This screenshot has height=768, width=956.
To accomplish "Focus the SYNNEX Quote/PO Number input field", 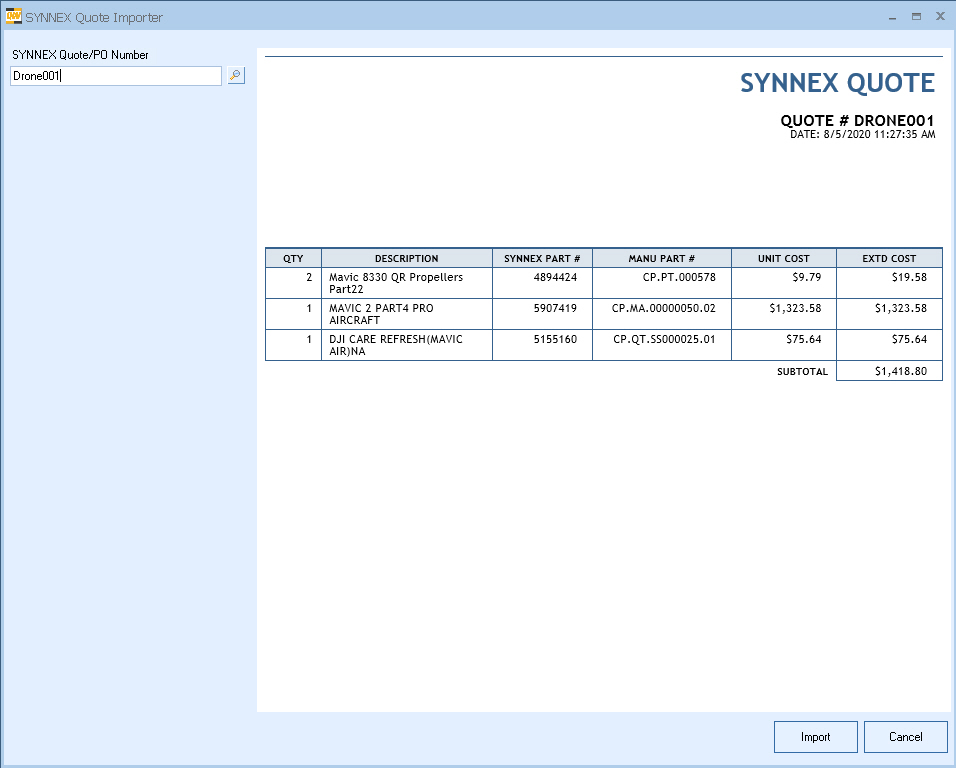I will coord(115,76).
